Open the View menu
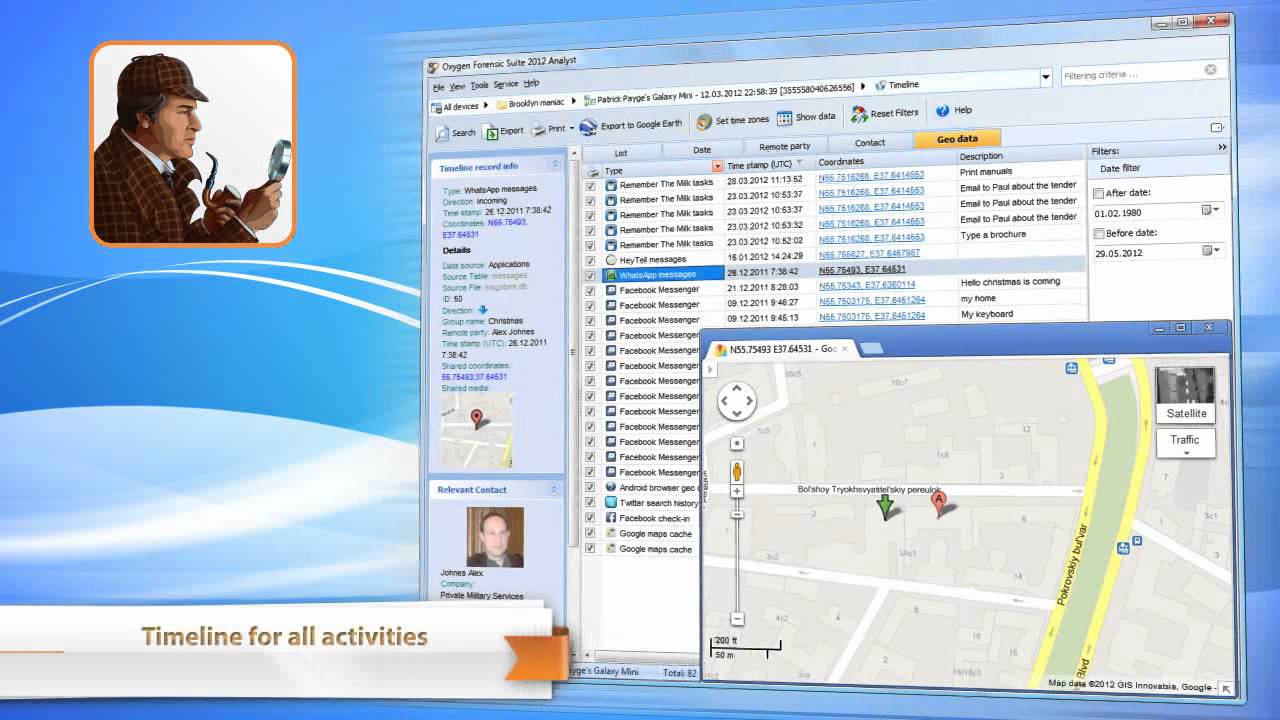1280x720 pixels. click(x=457, y=87)
